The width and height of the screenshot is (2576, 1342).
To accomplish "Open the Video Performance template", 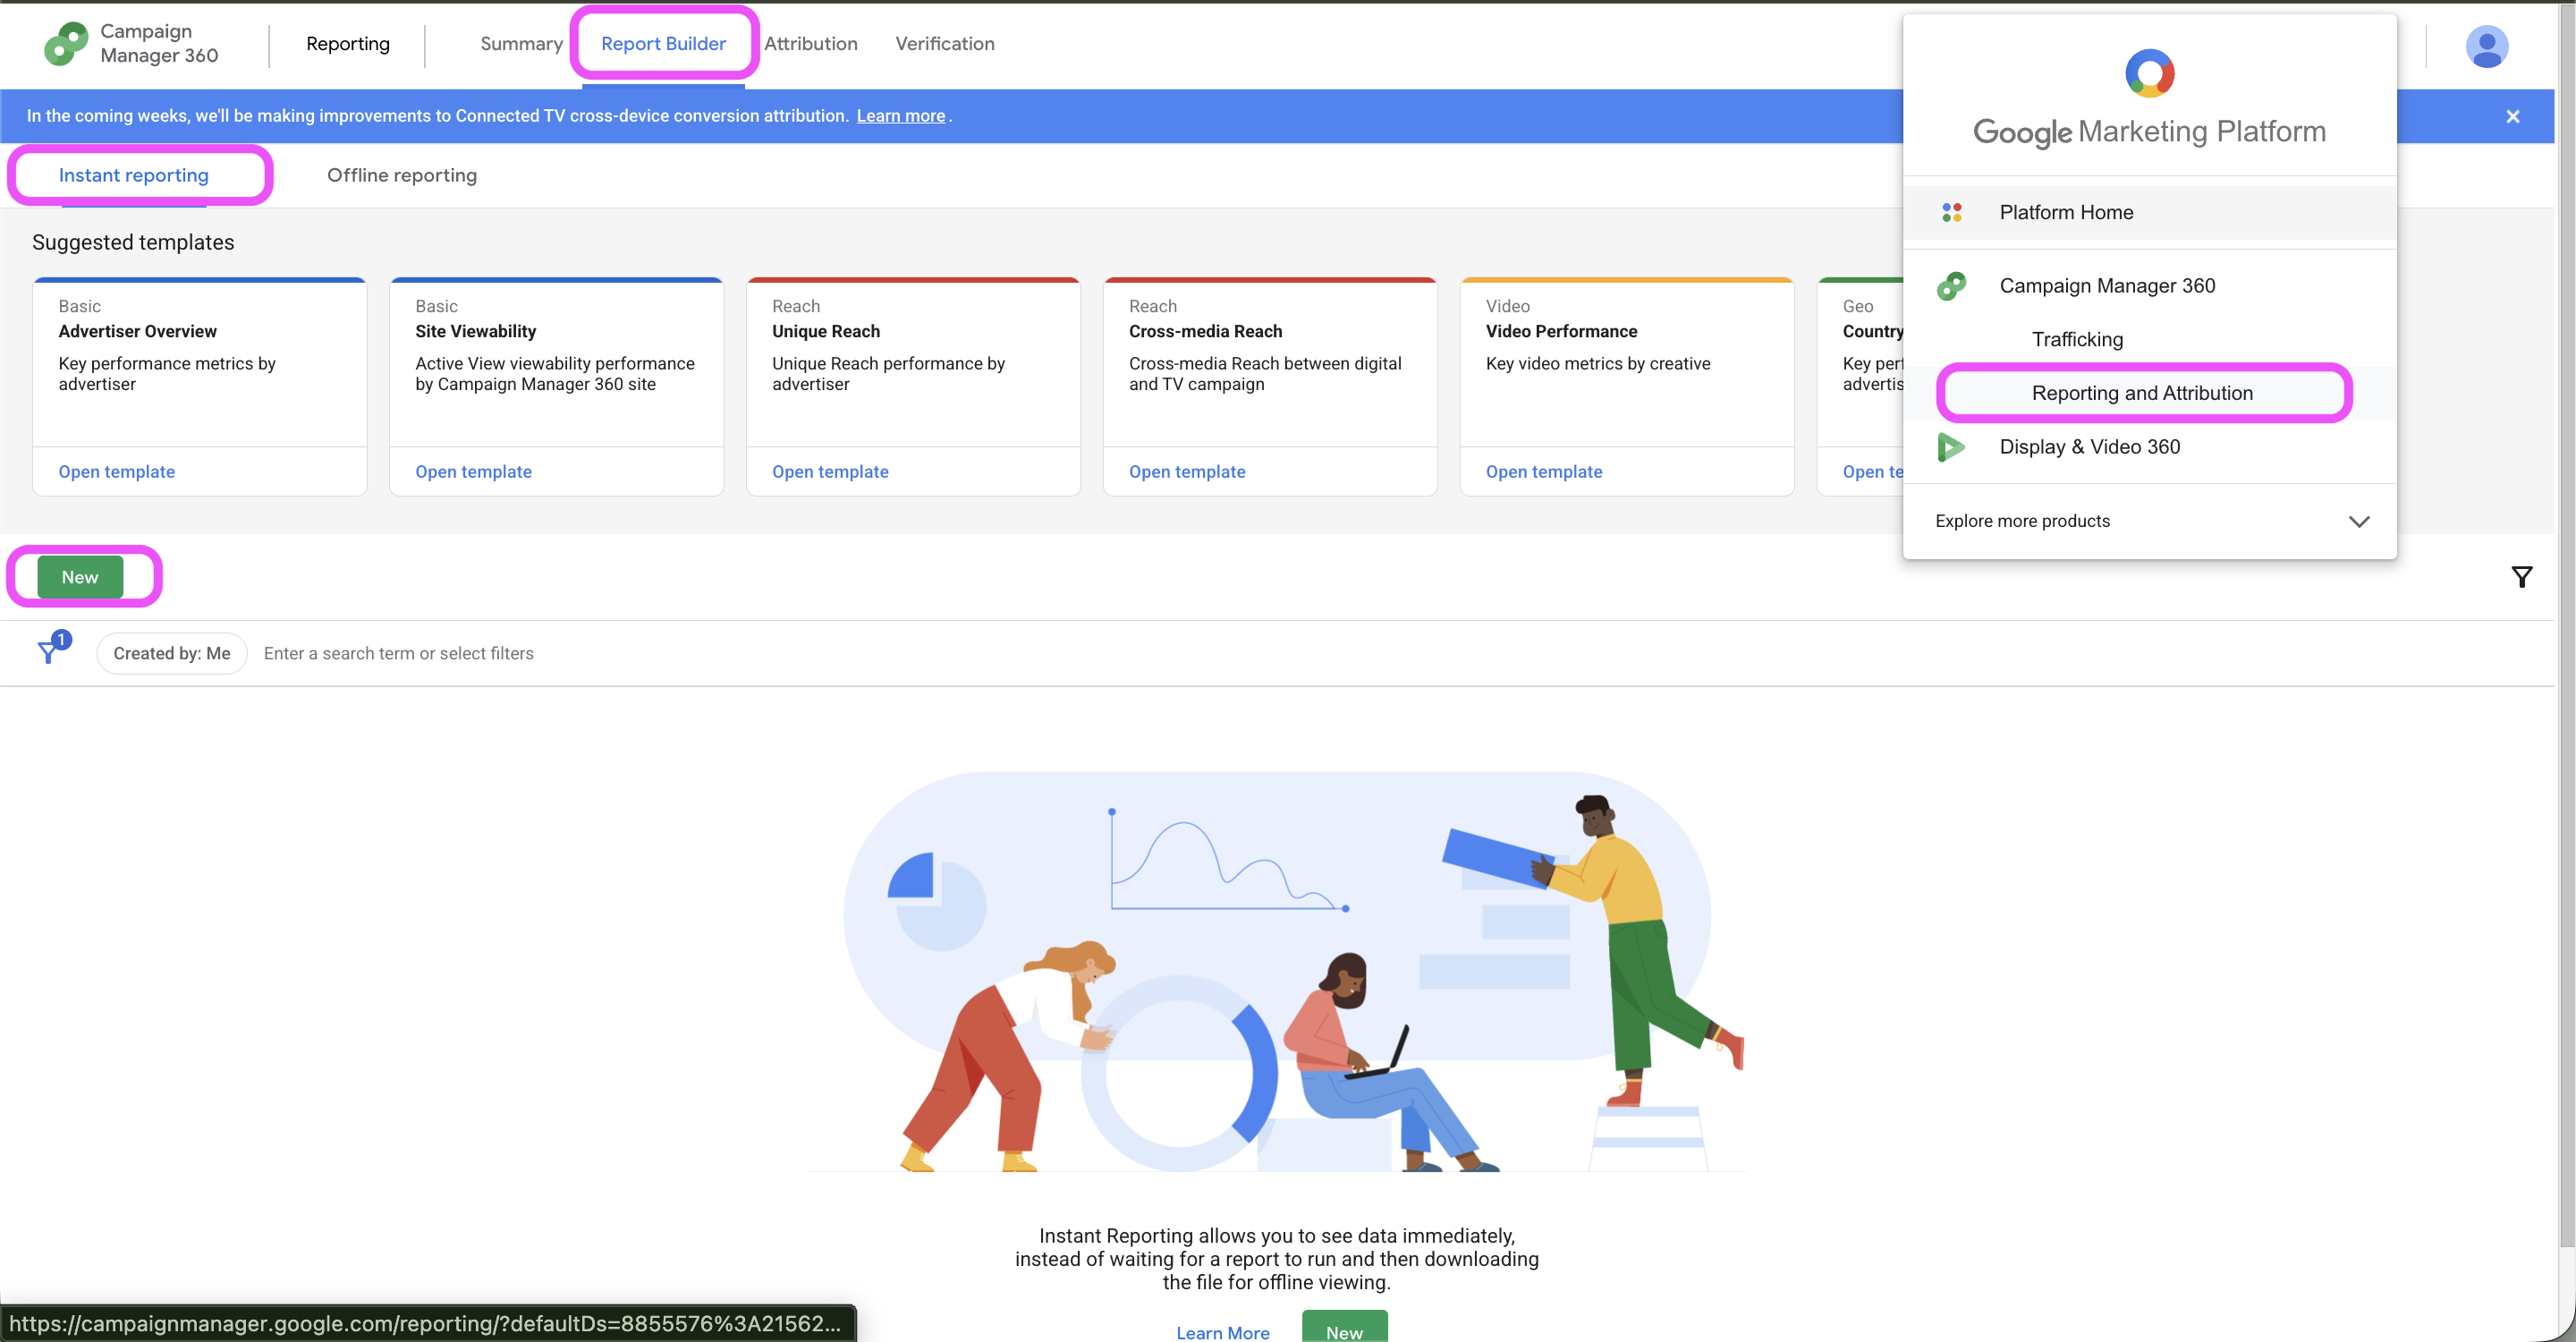I will [x=1543, y=471].
